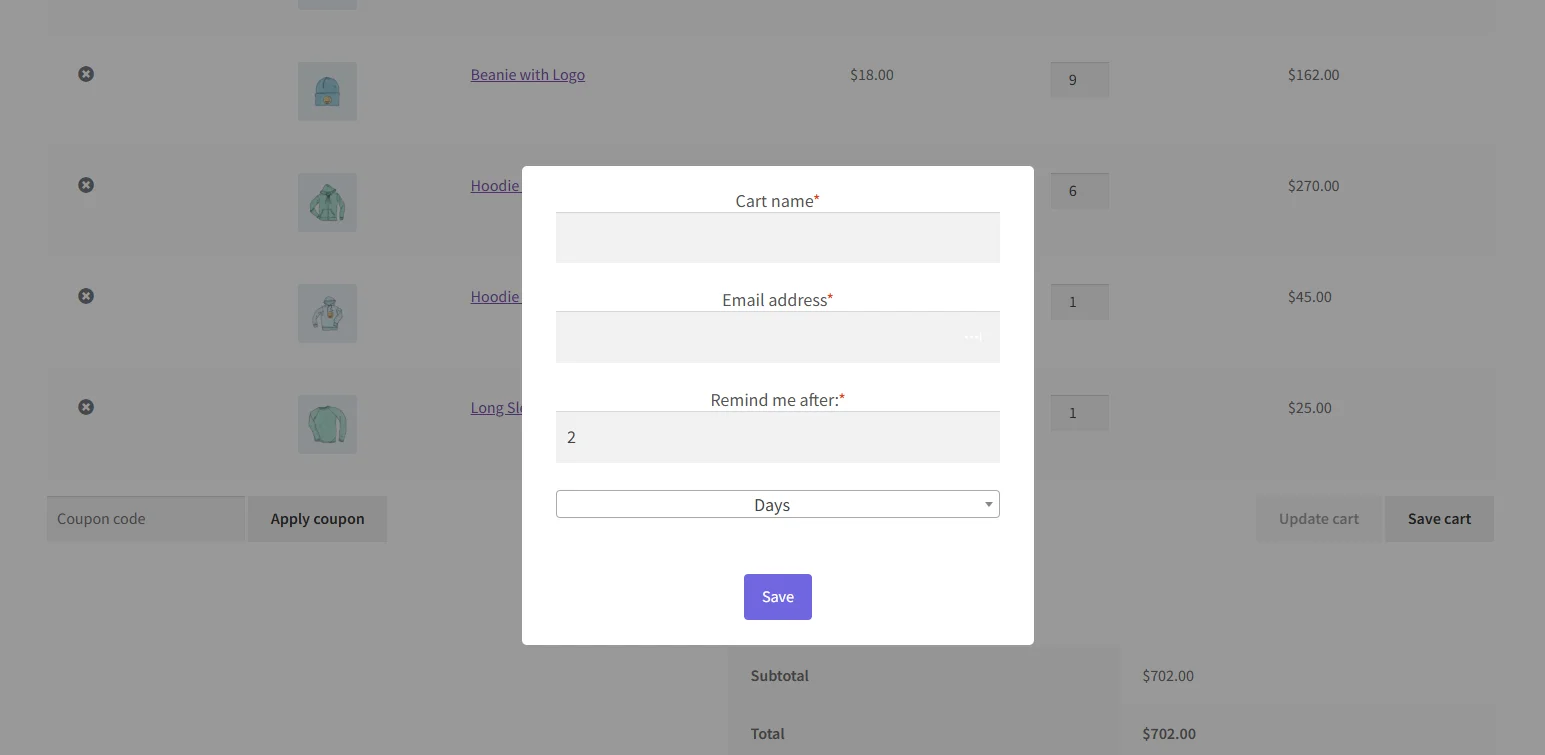Click the Remind me after number field
This screenshot has width=1545, height=755.
point(777,437)
